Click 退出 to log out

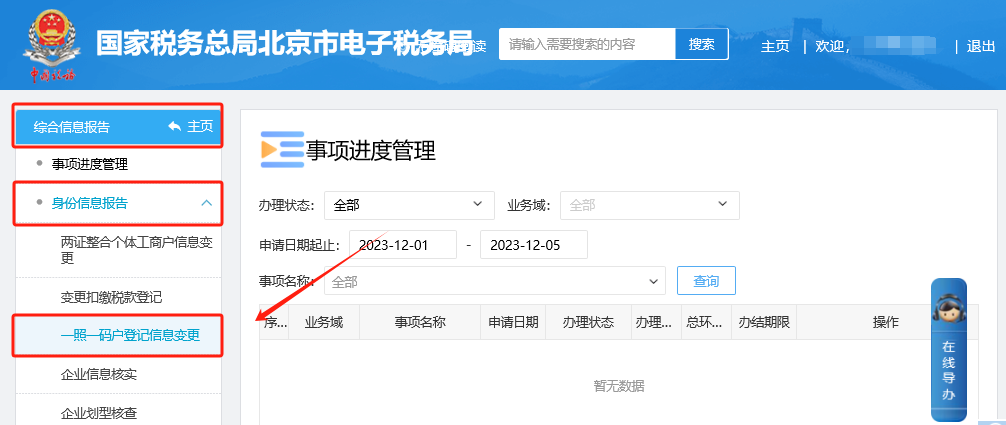[x=981, y=46]
